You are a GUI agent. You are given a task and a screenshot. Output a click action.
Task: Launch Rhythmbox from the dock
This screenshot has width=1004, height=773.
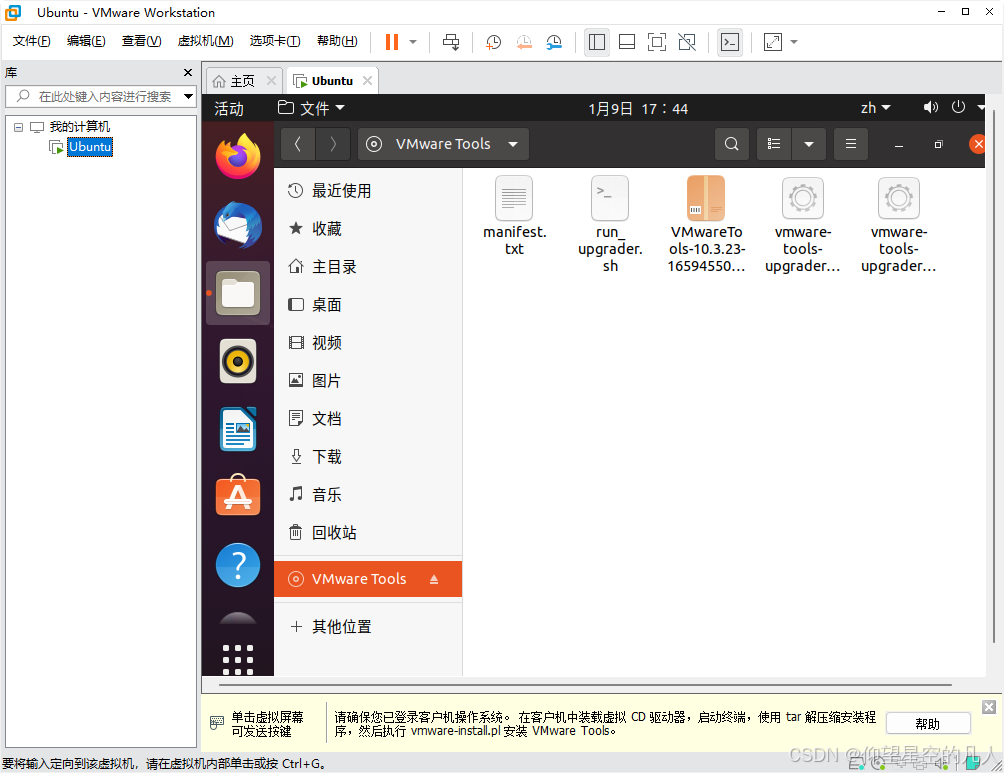click(x=238, y=362)
